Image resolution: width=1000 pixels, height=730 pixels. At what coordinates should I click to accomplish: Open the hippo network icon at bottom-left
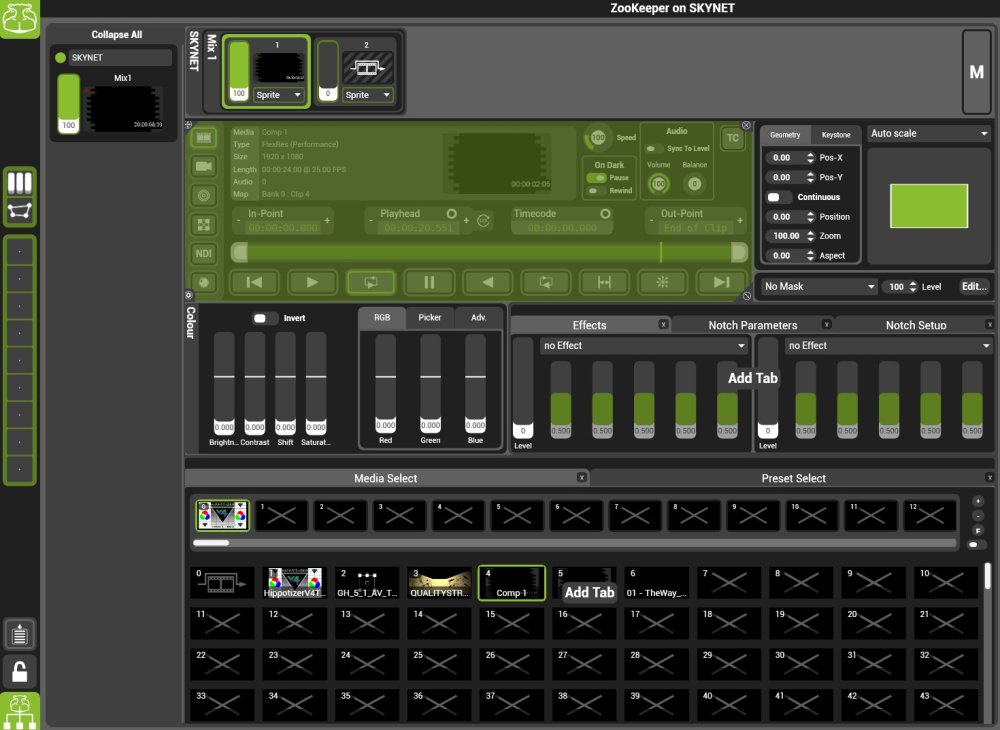click(x=20, y=710)
